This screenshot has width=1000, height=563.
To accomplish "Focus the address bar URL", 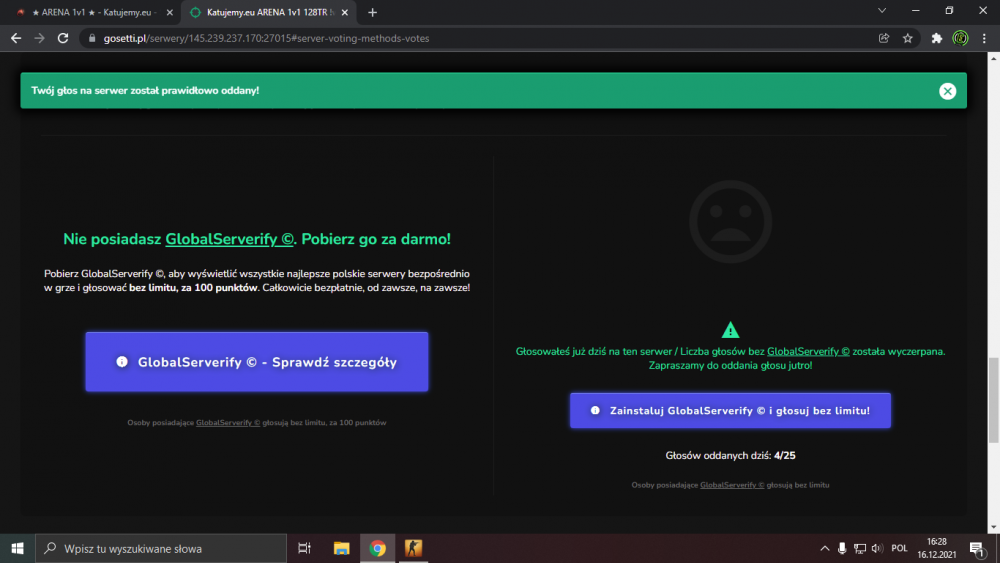I will (266, 38).
